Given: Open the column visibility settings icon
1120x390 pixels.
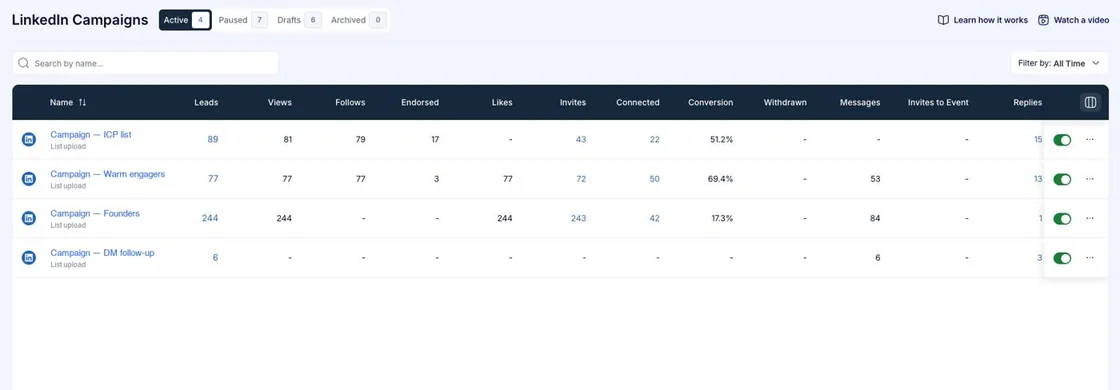Looking at the screenshot, I should coord(1090,103).
